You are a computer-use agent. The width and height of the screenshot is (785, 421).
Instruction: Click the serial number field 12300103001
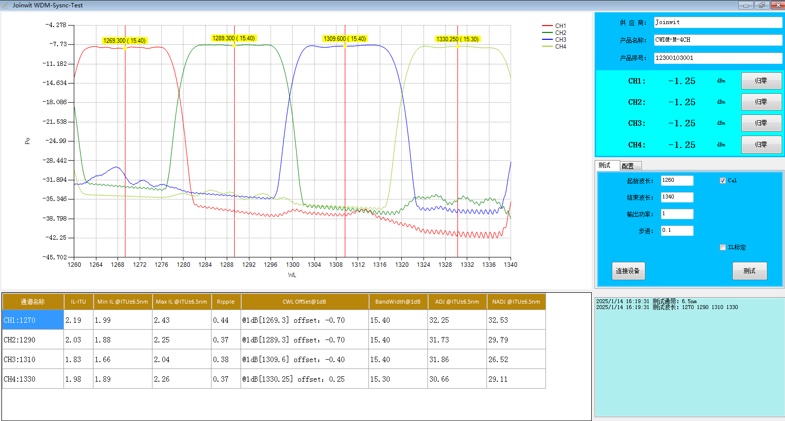coord(717,58)
